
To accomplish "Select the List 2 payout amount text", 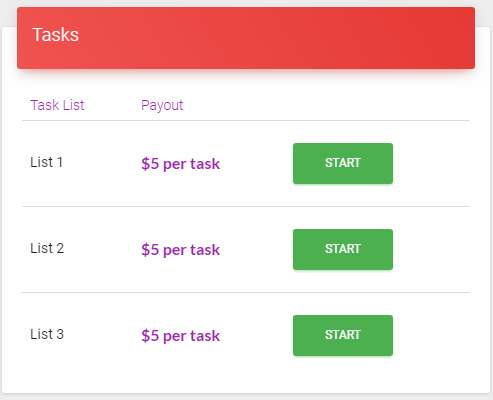I will click(180, 250).
